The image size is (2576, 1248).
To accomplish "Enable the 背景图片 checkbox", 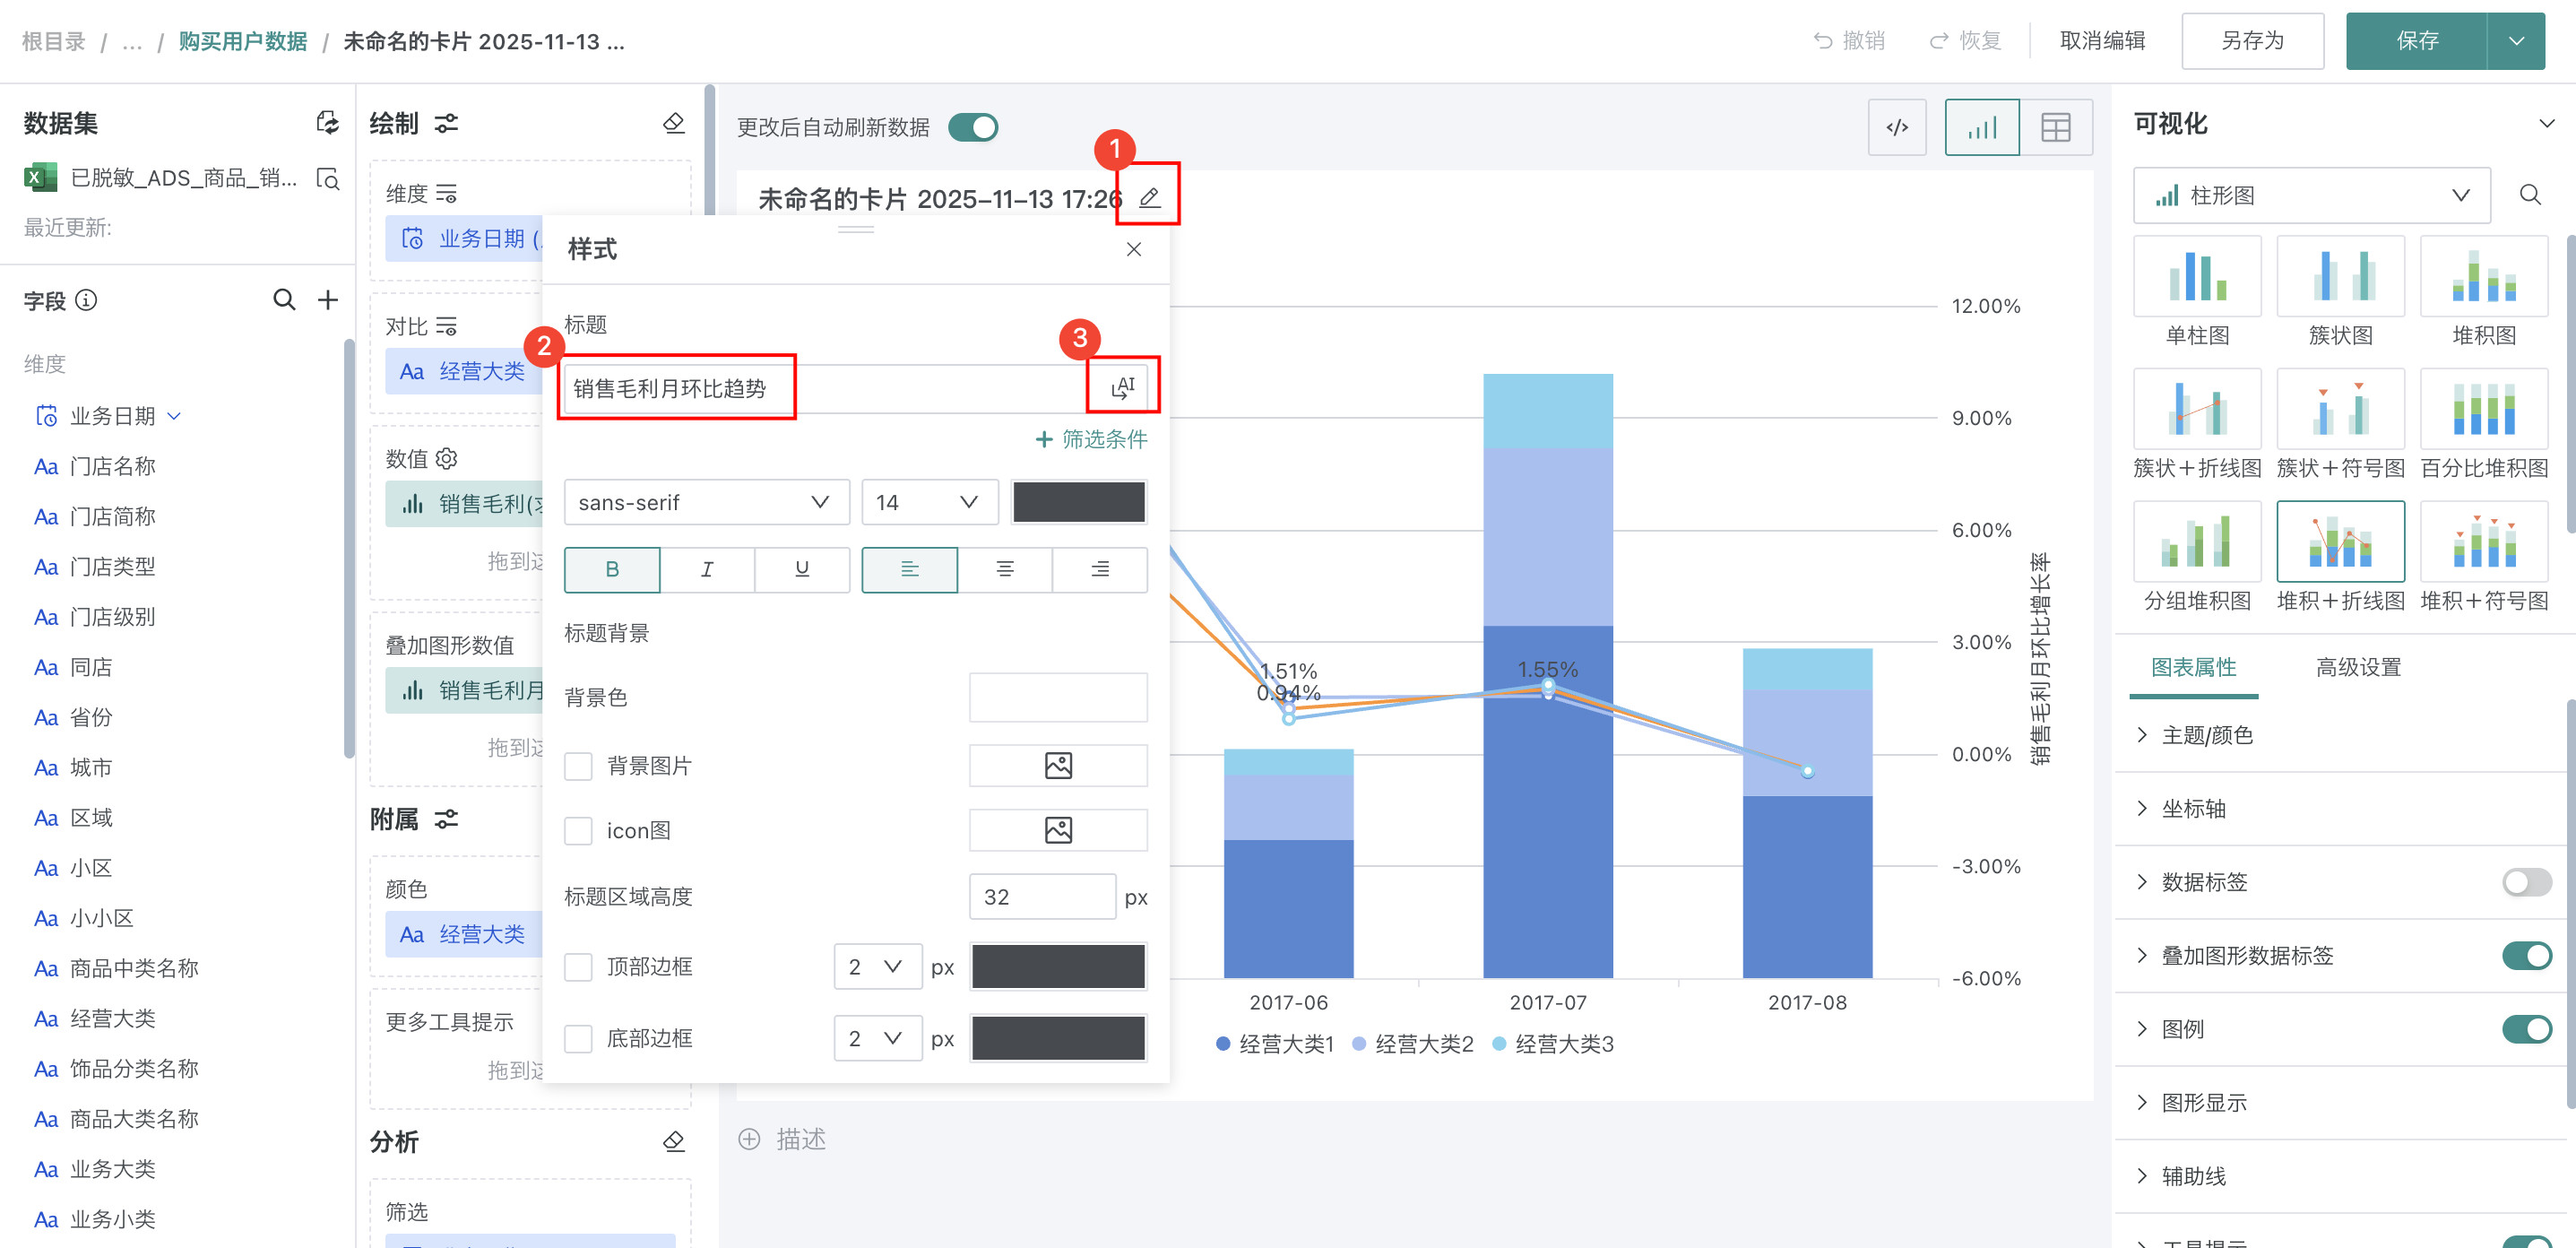I will coord(578,766).
